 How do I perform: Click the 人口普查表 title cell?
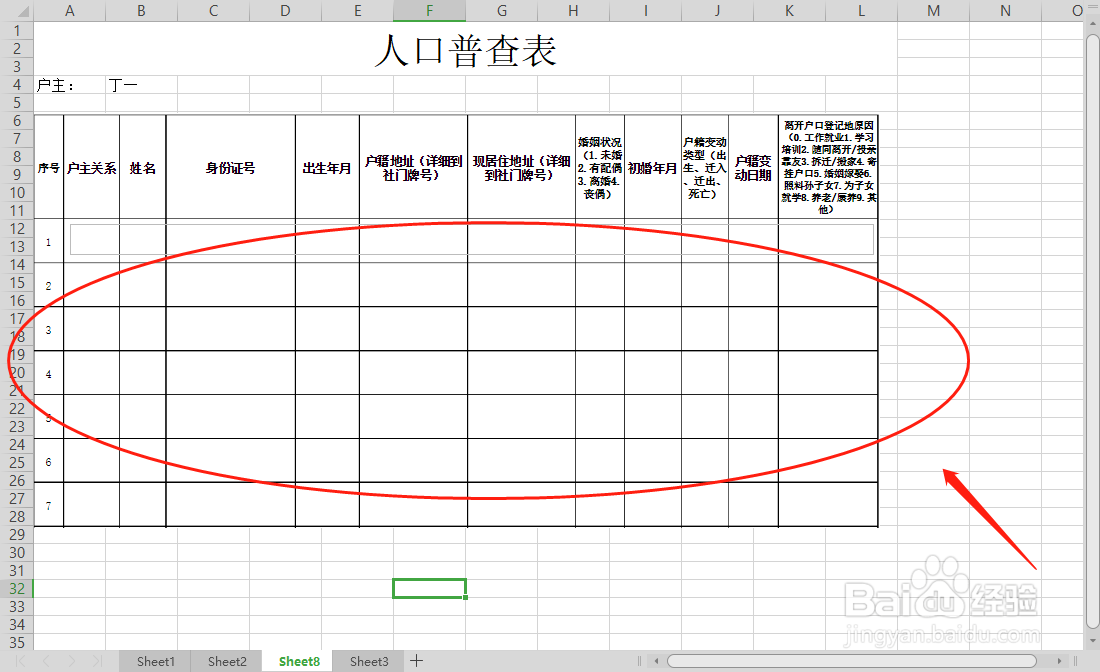point(465,50)
